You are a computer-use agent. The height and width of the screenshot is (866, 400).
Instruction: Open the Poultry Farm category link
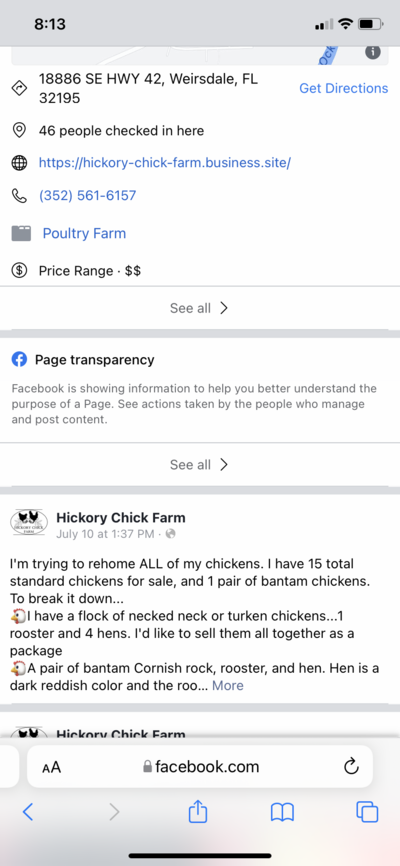pos(85,233)
